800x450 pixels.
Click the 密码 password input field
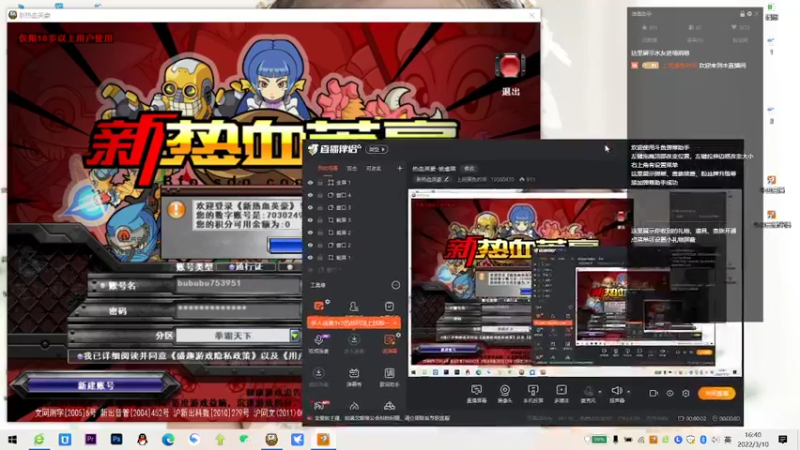pos(238,310)
